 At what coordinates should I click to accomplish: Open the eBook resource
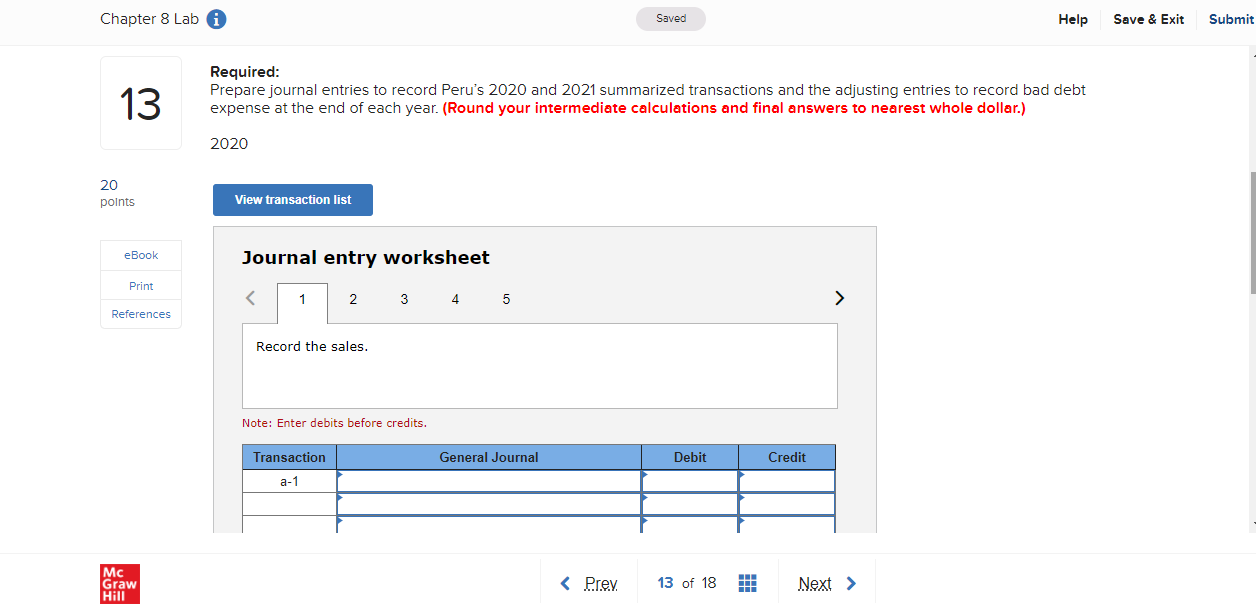pyautogui.click(x=140, y=255)
